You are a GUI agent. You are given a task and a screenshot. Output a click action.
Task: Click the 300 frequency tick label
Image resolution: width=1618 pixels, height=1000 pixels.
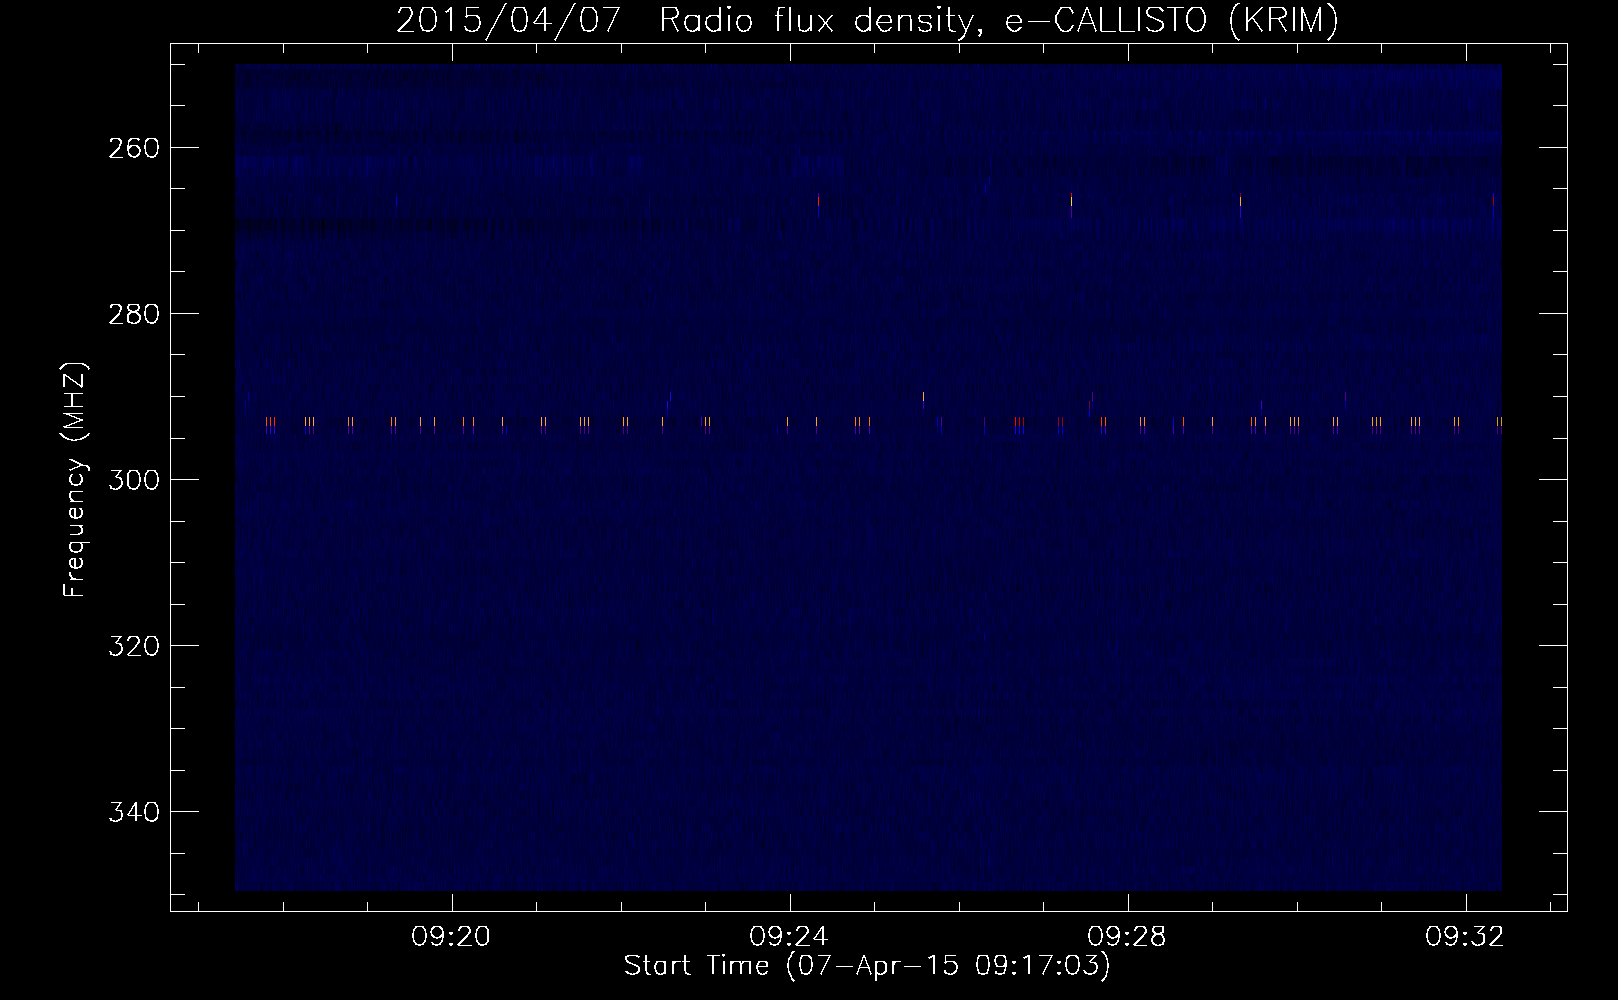coord(133,480)
